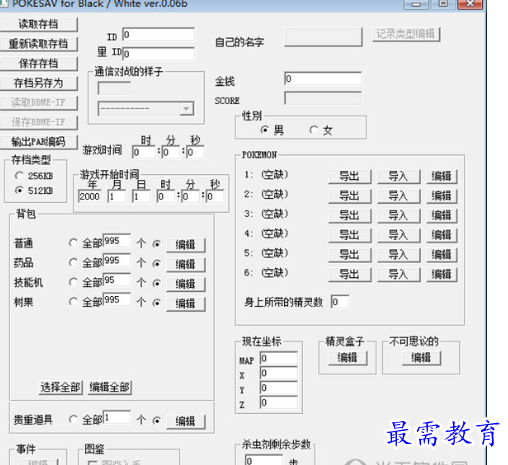Open 通信对战的样子 dropdown

186,109
